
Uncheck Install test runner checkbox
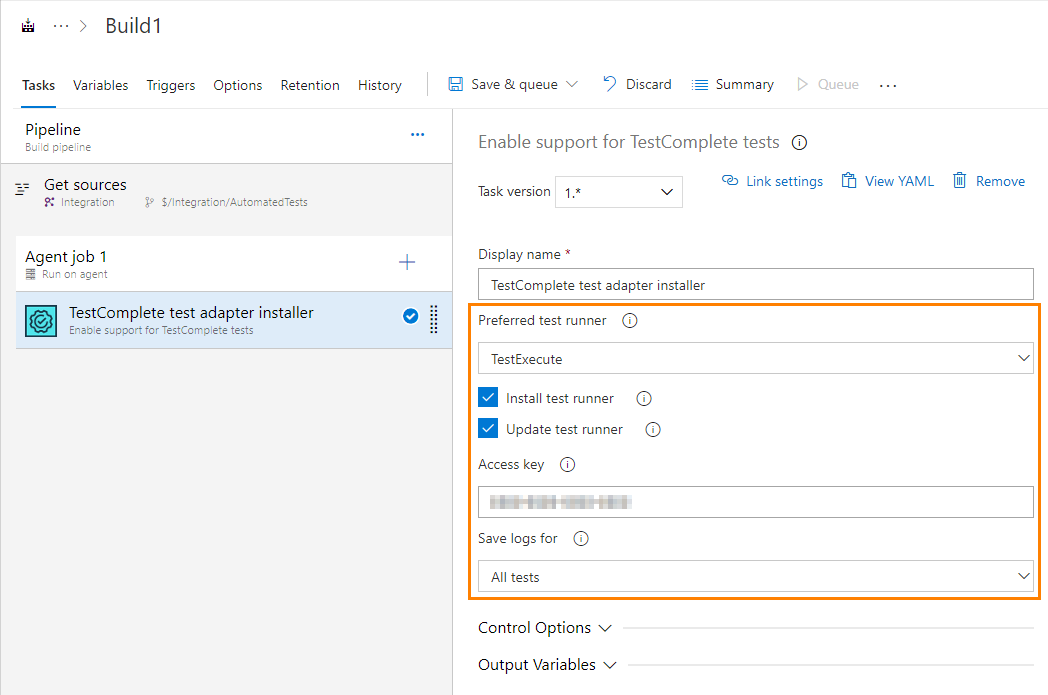pos(489,398)
